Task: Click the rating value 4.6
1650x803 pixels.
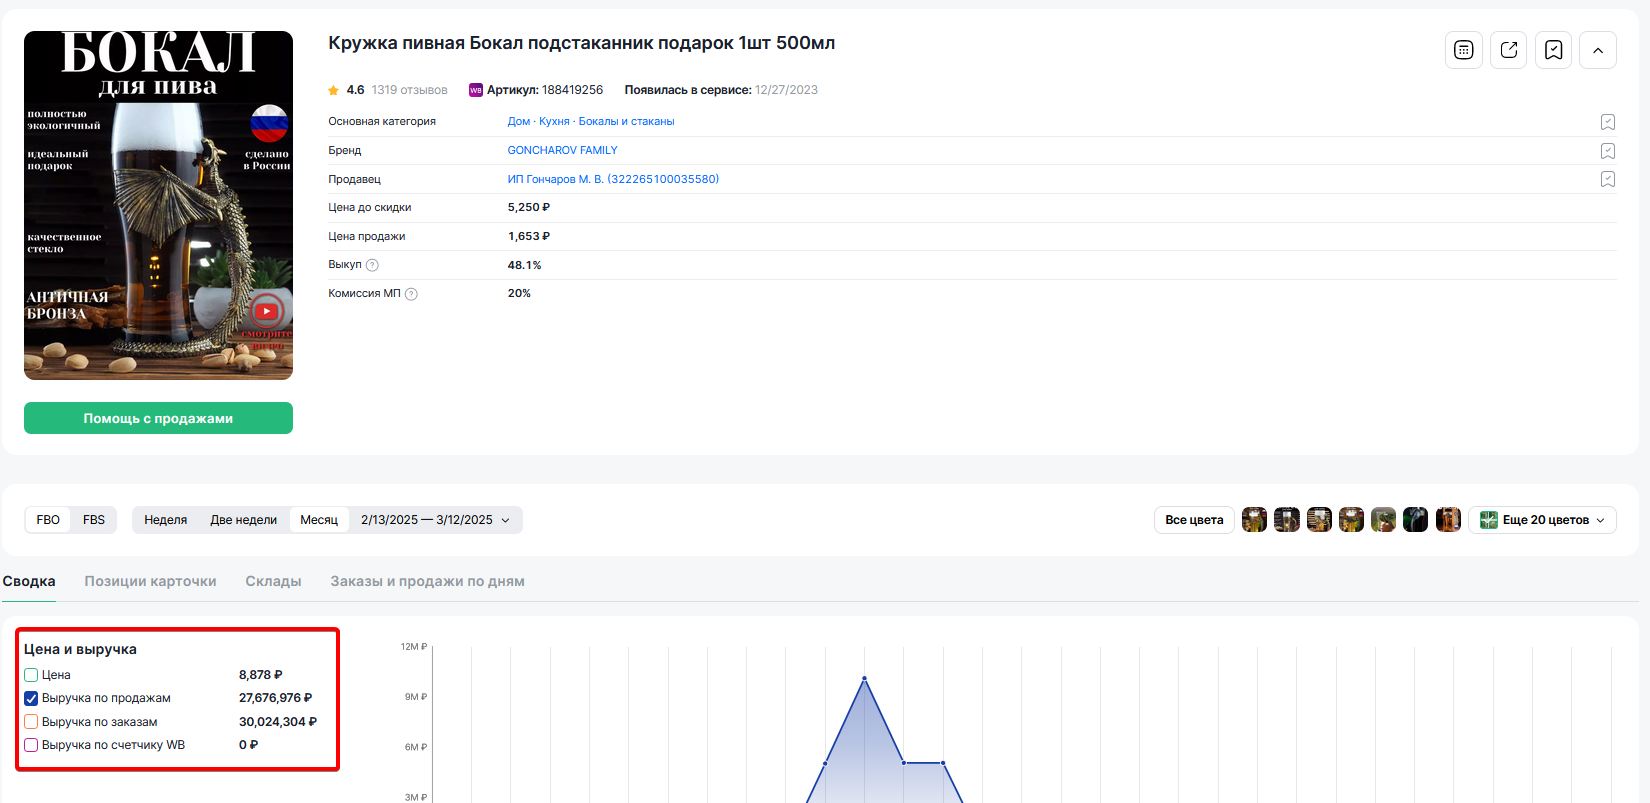Action: (x=355, y=90)
